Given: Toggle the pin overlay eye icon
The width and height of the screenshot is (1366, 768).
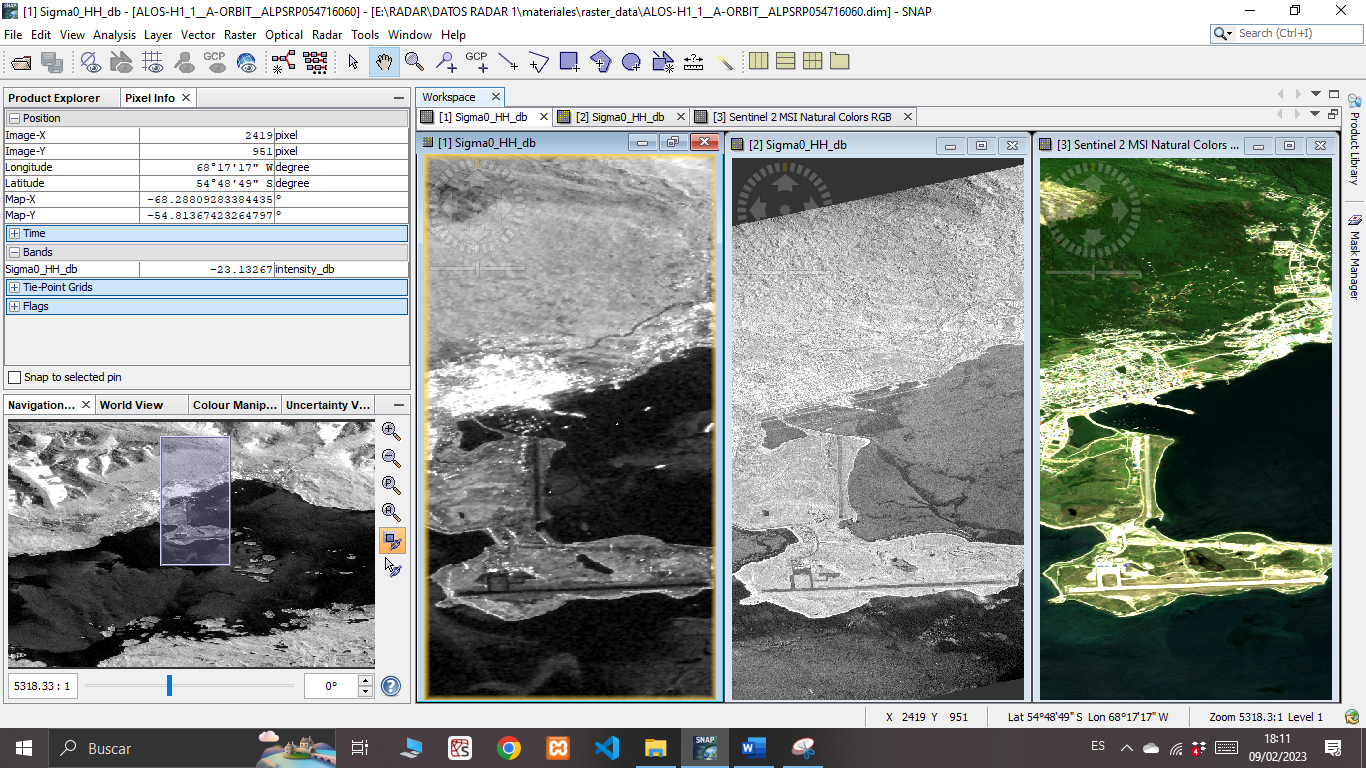Looking at the screenshot, I should pyautogui.click(x=184, y=62).
